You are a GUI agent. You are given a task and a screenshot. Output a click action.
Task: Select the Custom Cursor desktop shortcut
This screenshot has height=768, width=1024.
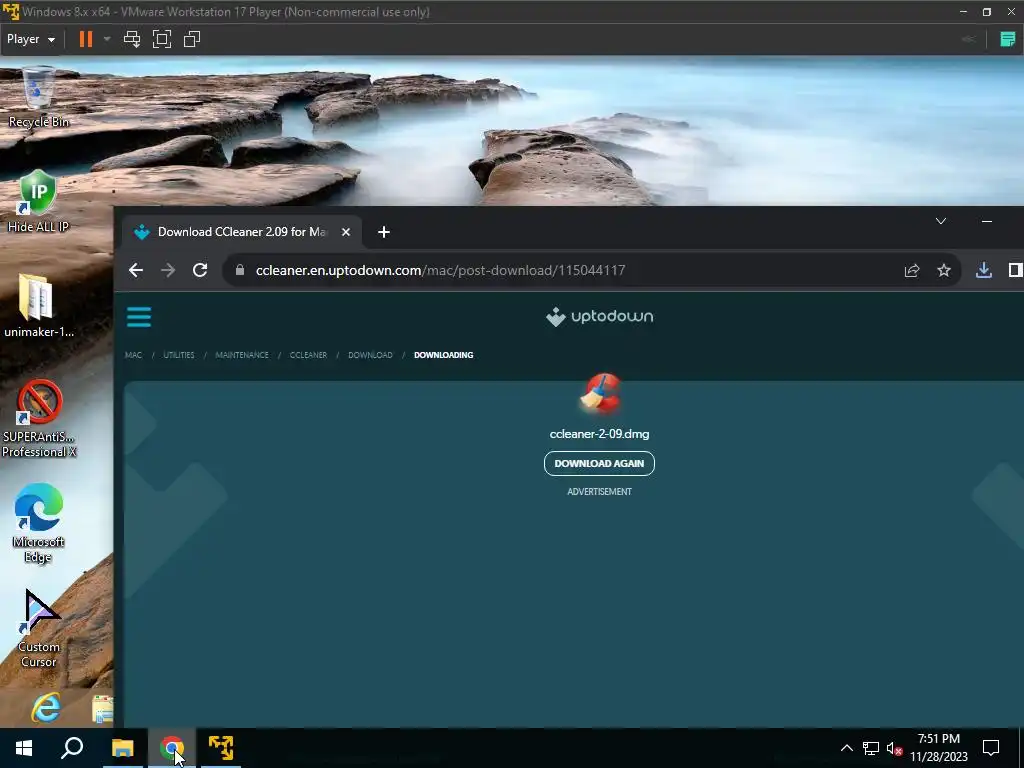(39, 628)
